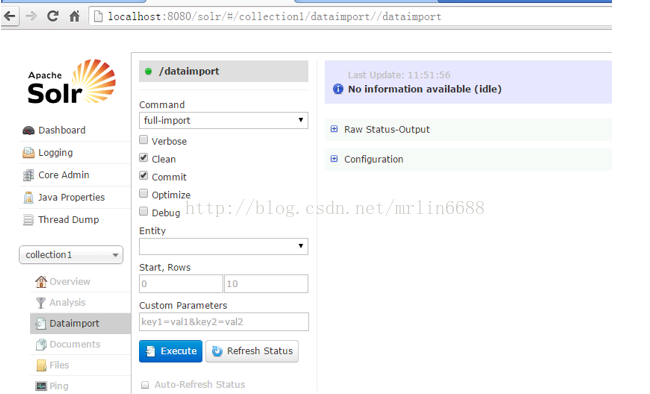Image resolution: width=650 pixels, height=394 pixels.
Task: Open Logging in the sidebar
Action: click(56, 153)
